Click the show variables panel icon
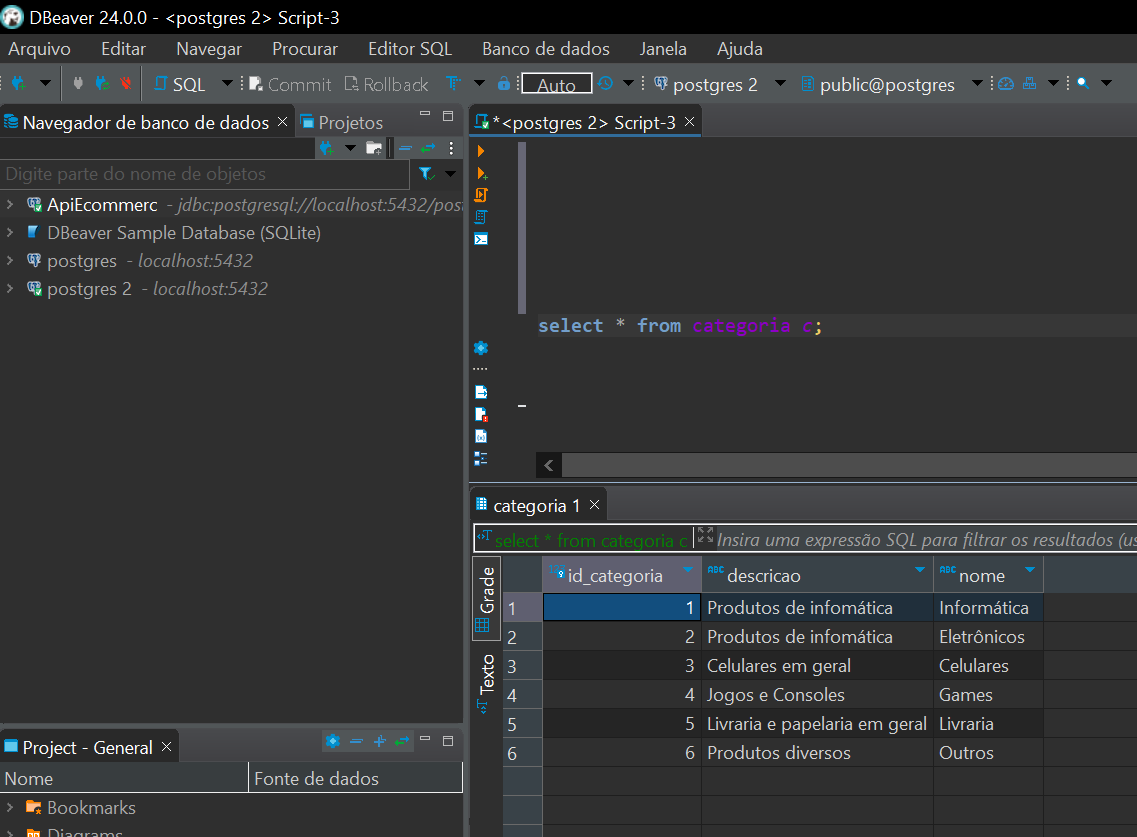Image resolution: width=1137 pixels, height=837 pixels. pos(481,436)
